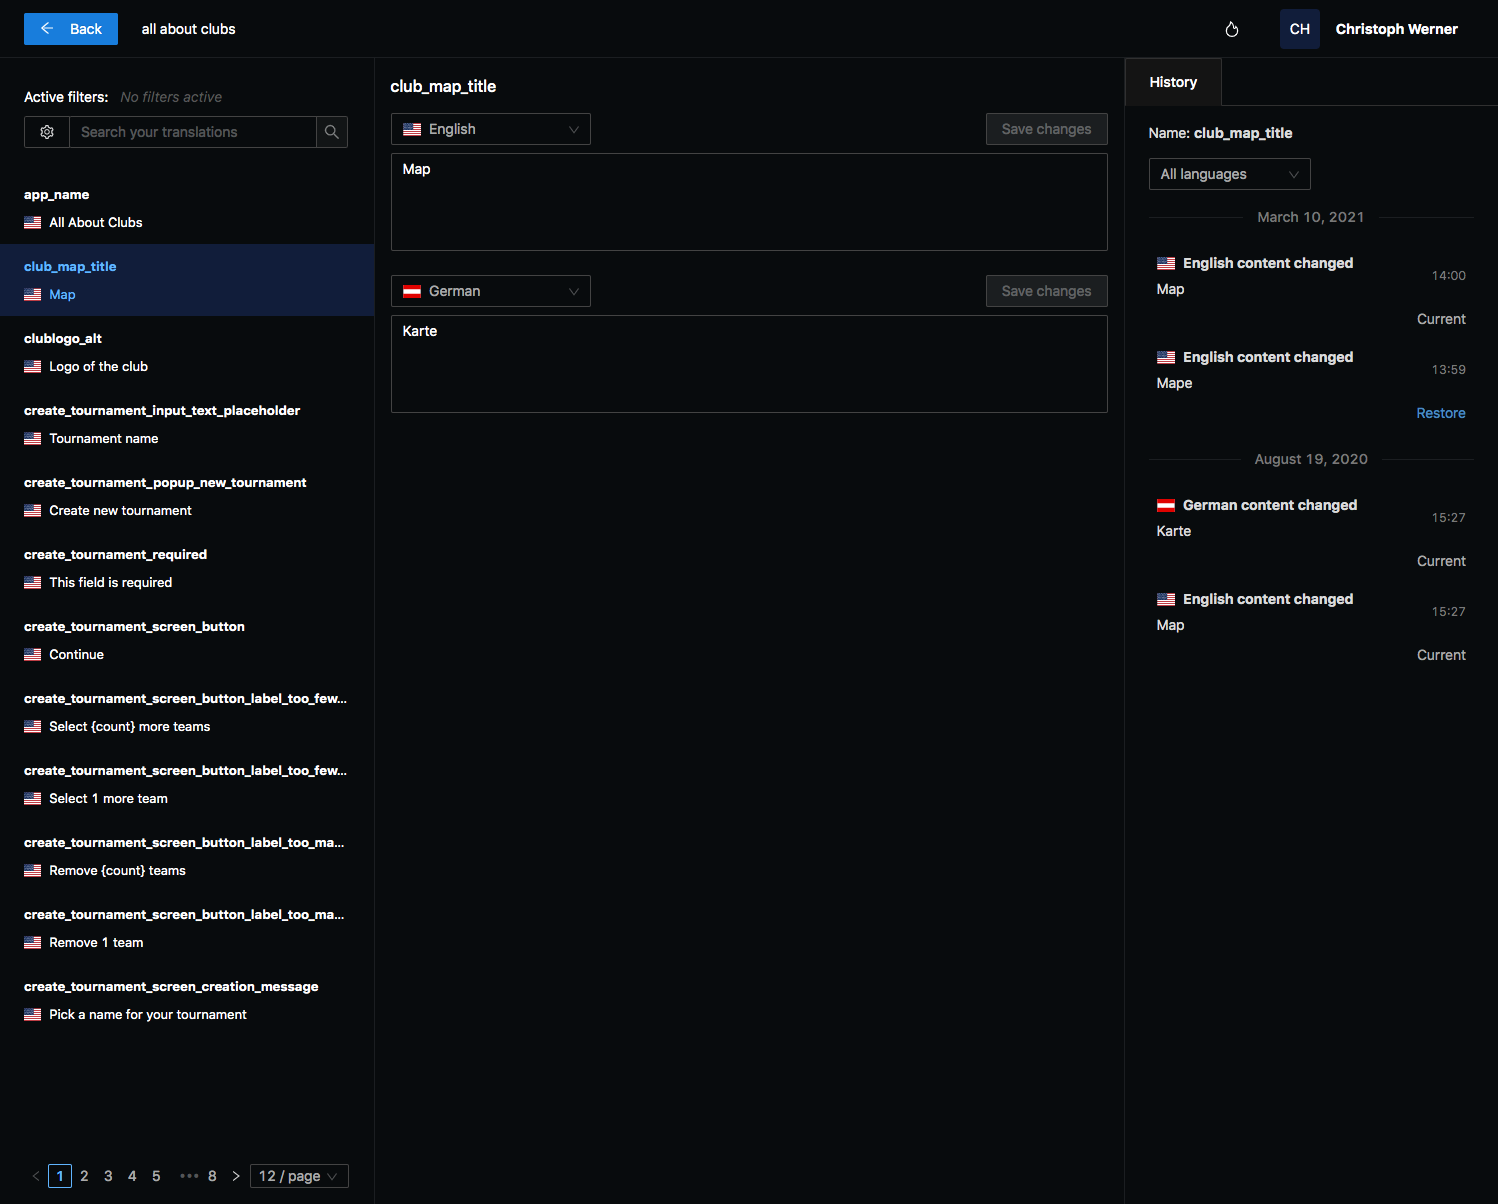Select the app_name translation key
This screenshot has height=1204, width=1498.
(187, 208)
